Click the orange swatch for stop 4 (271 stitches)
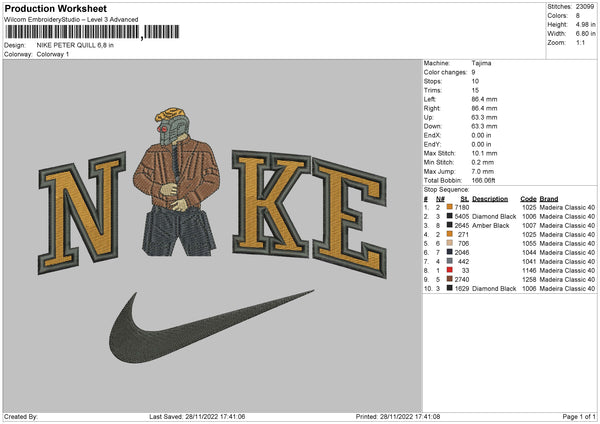The image size is (600, 424). tap(450, 234)
